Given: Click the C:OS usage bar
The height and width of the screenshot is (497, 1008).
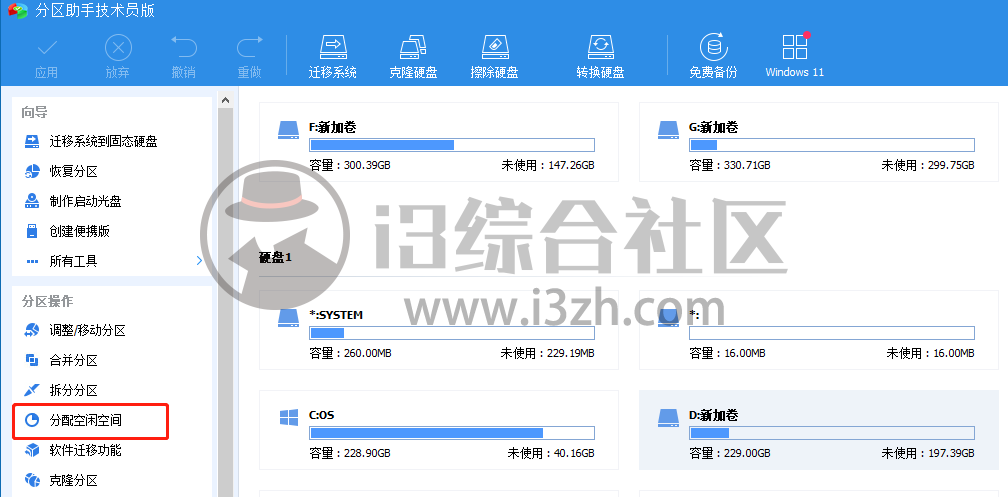Looking at the screenshot, I should click(452, 433).
